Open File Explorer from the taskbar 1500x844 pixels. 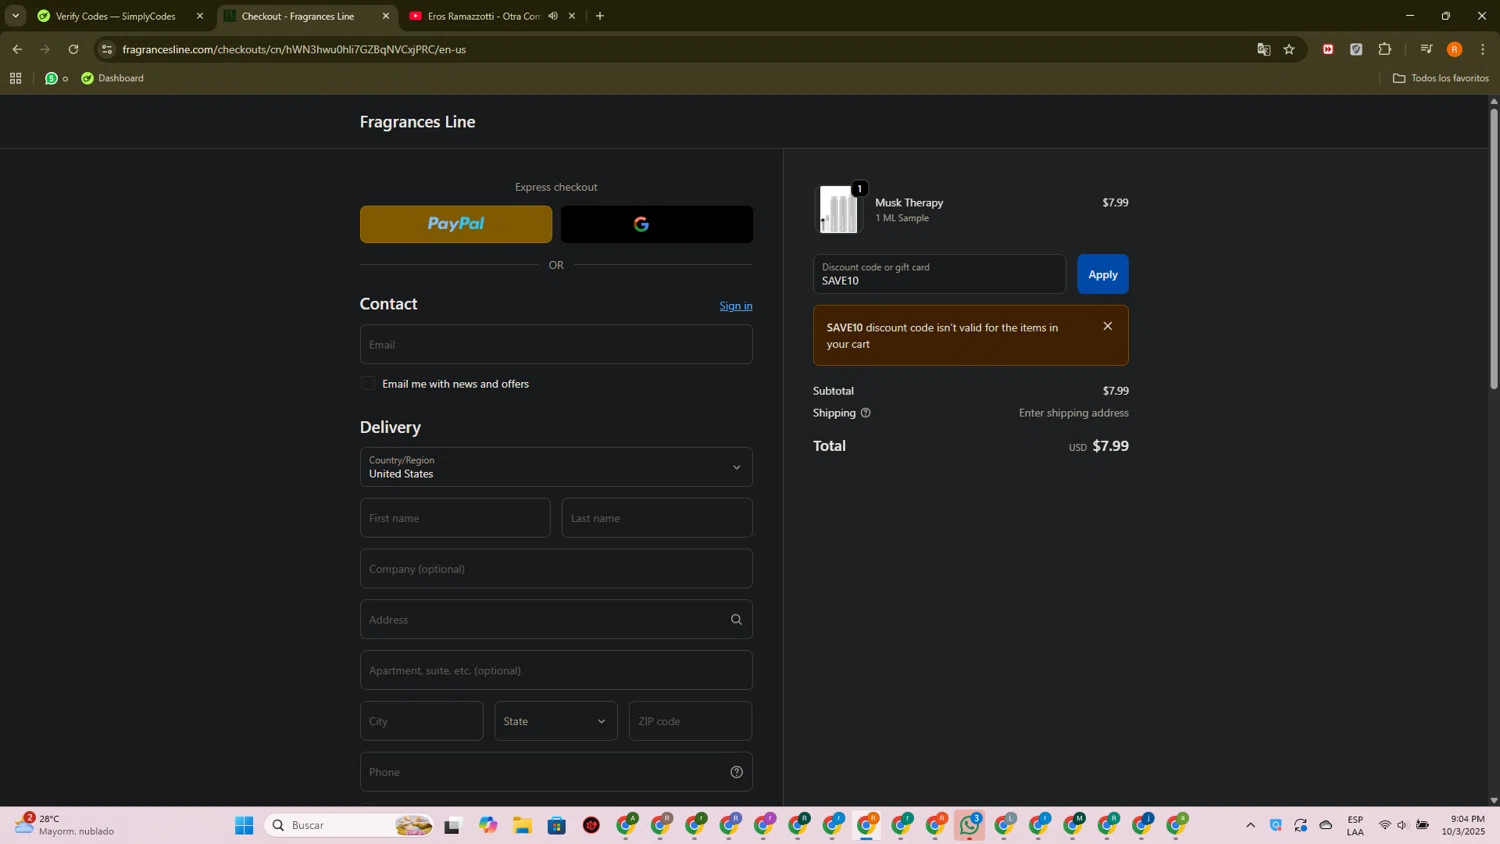tap(522, 825)
